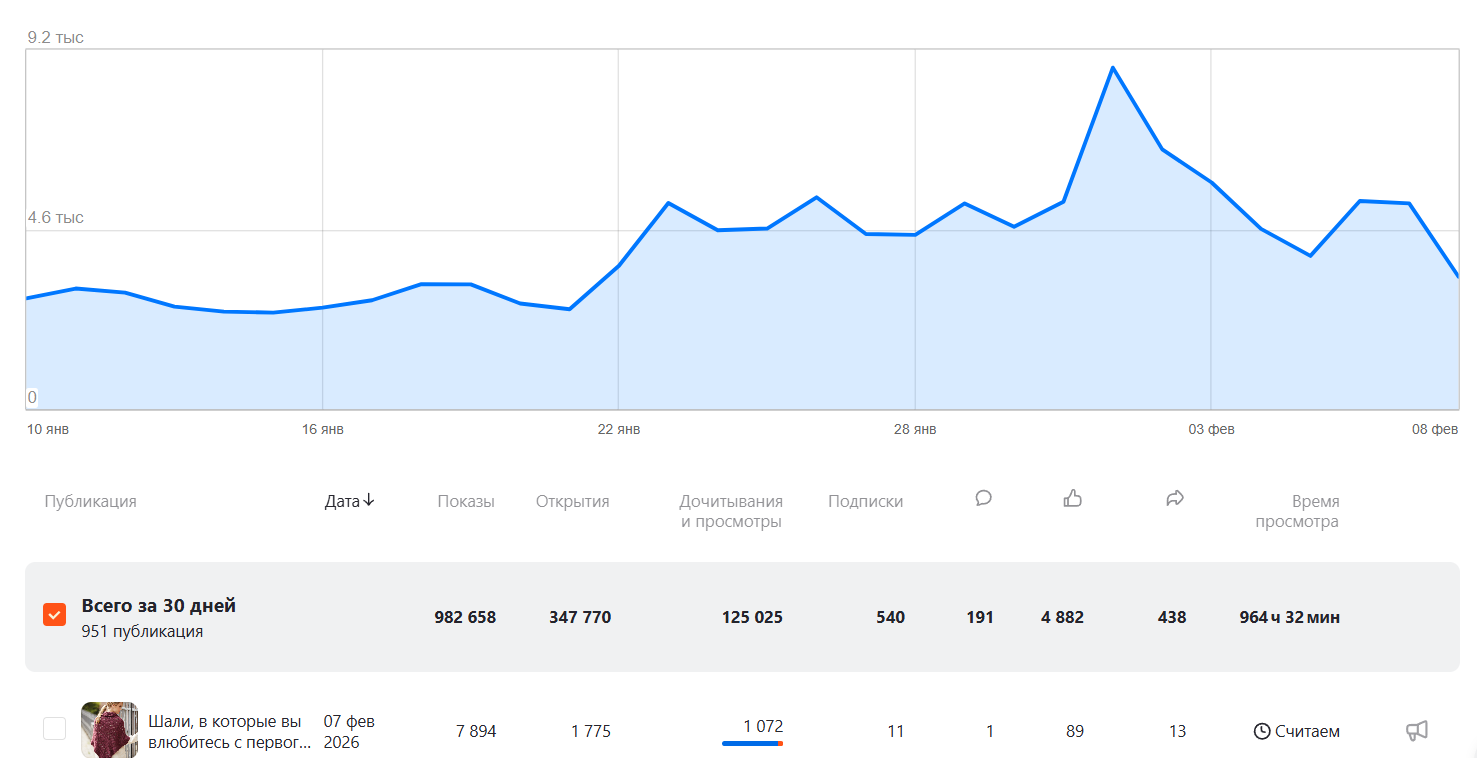Select the "Время просмотра" column header

(1297, 511)
